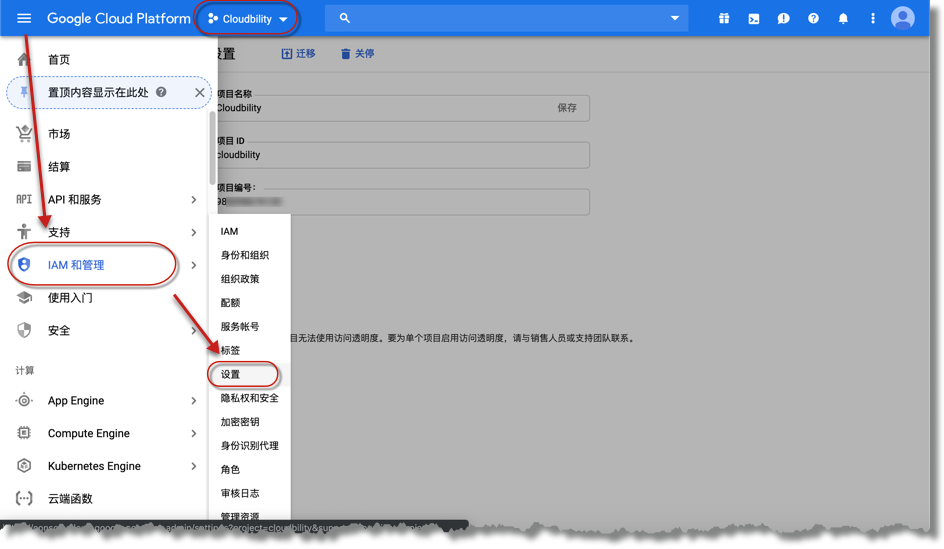Expand IAM 和管理 submenu chevron

[x=193, y=265]
